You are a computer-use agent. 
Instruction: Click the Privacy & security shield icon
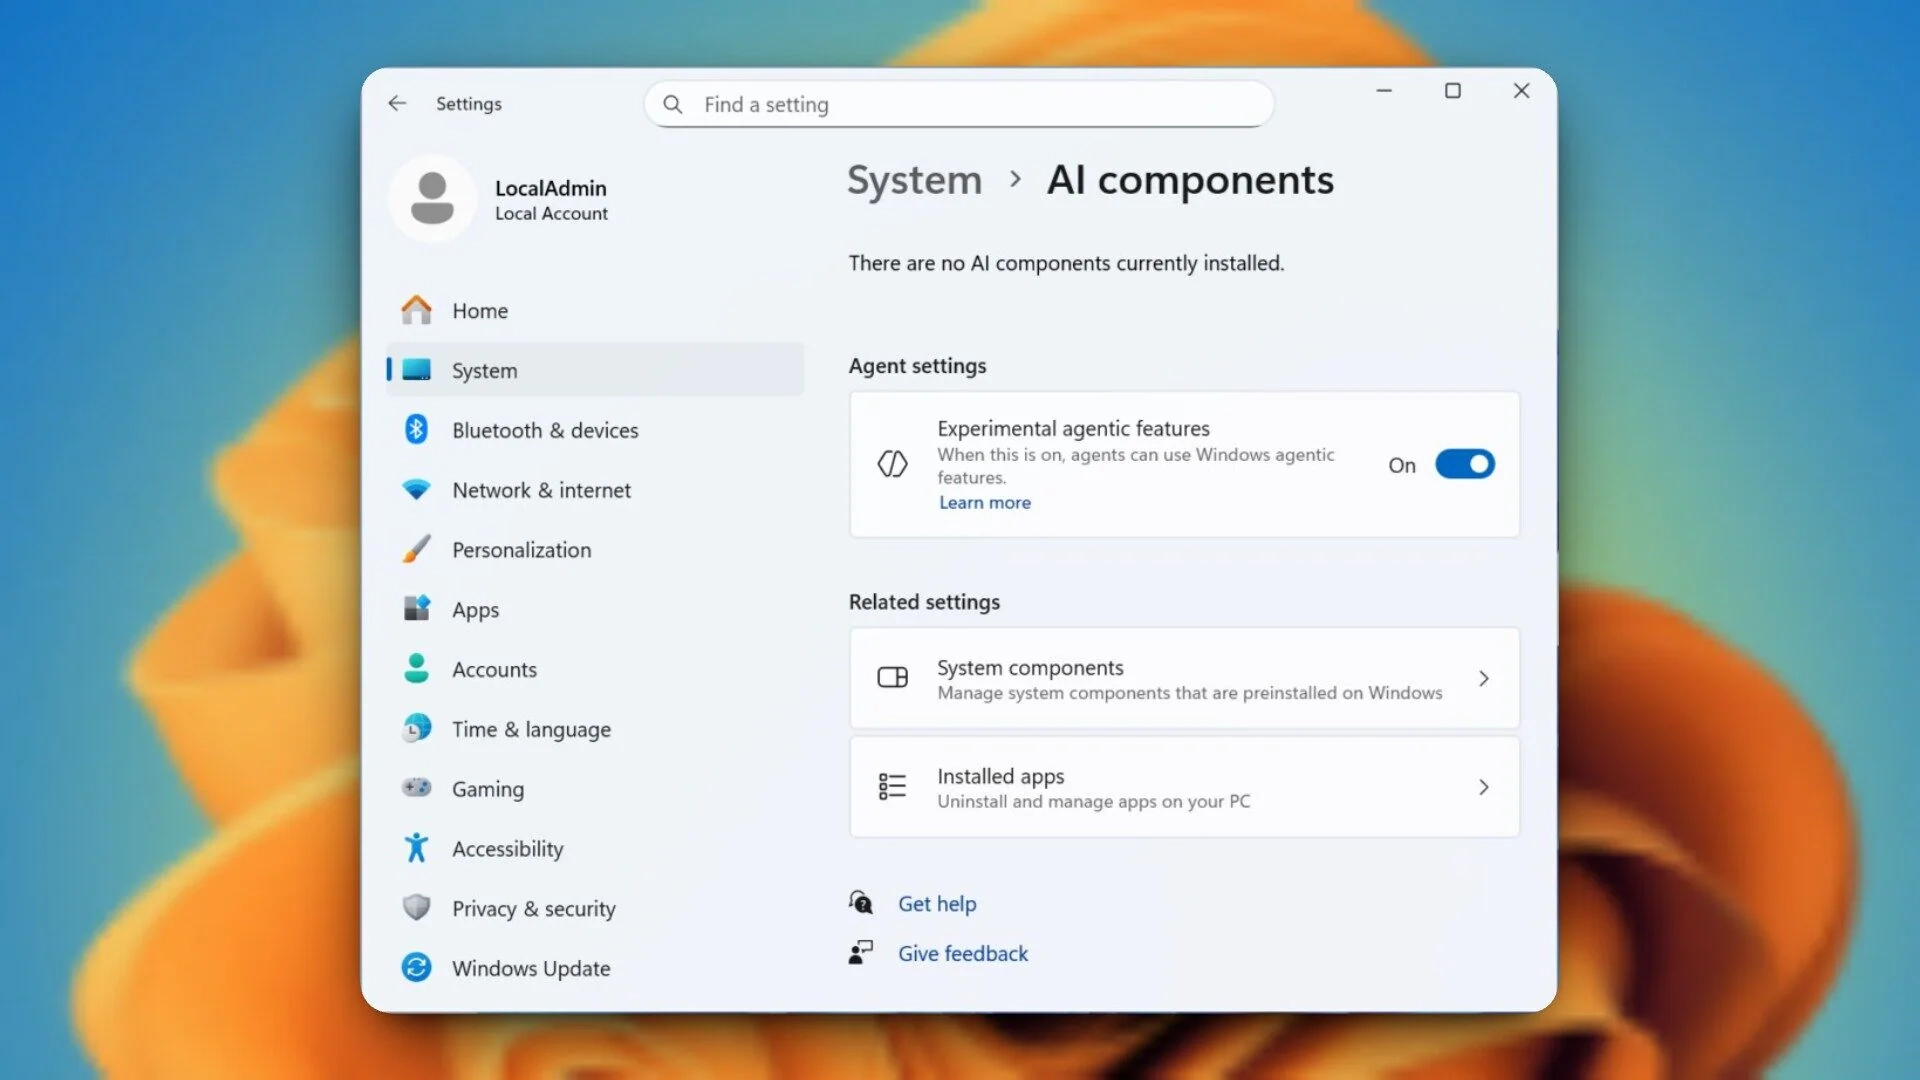tap(416, 908)
